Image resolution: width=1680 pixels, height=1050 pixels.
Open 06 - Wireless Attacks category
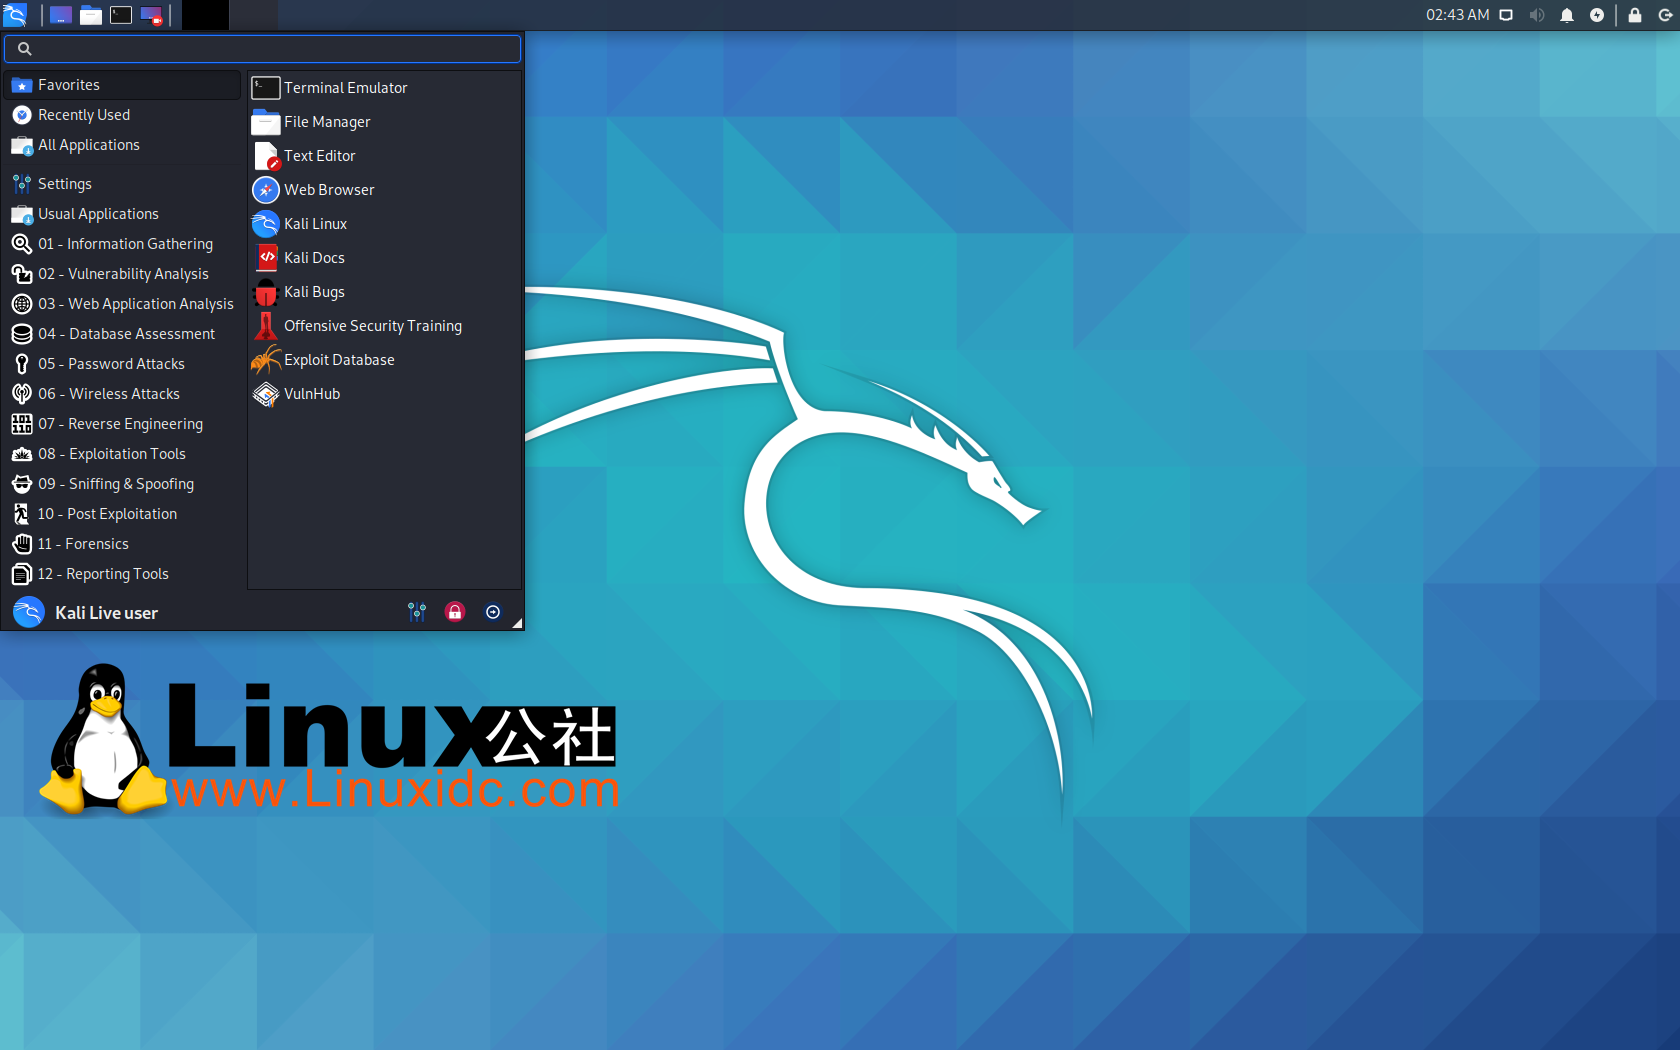point(123,394)
